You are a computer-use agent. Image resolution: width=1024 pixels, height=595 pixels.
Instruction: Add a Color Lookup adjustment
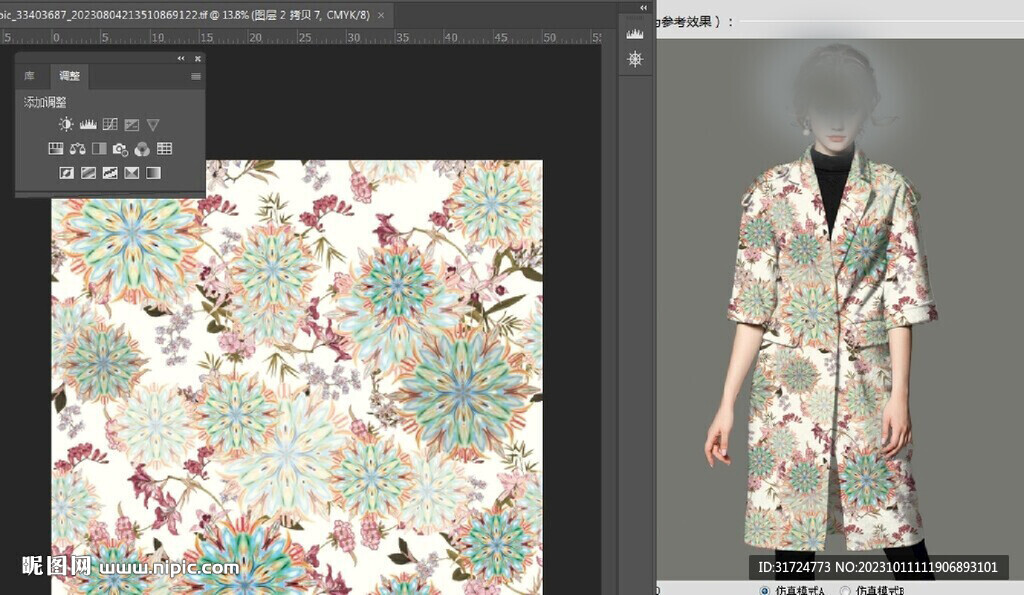(x=164, y=149)
